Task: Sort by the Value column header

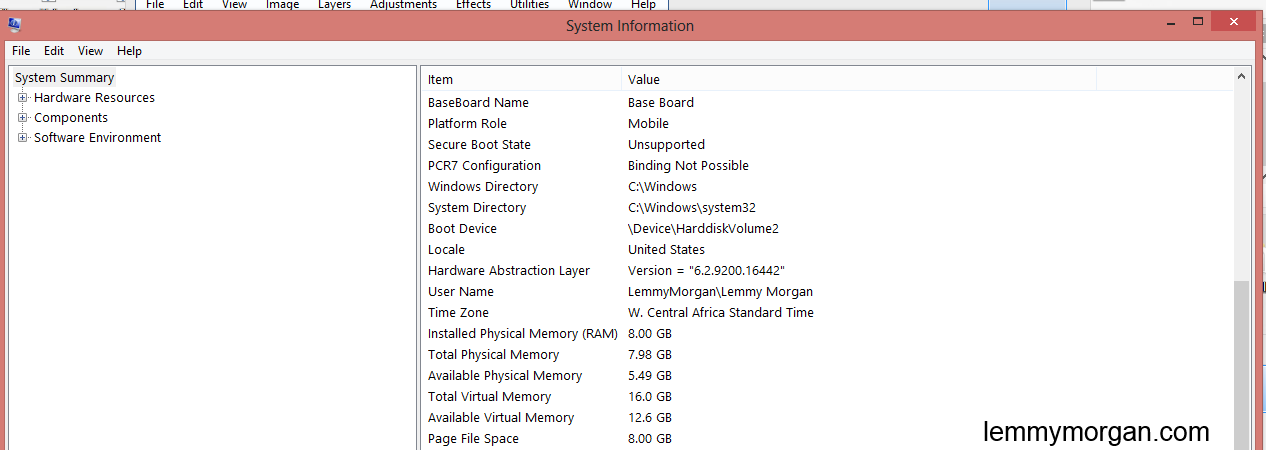Action: click(x=859, y=79)
